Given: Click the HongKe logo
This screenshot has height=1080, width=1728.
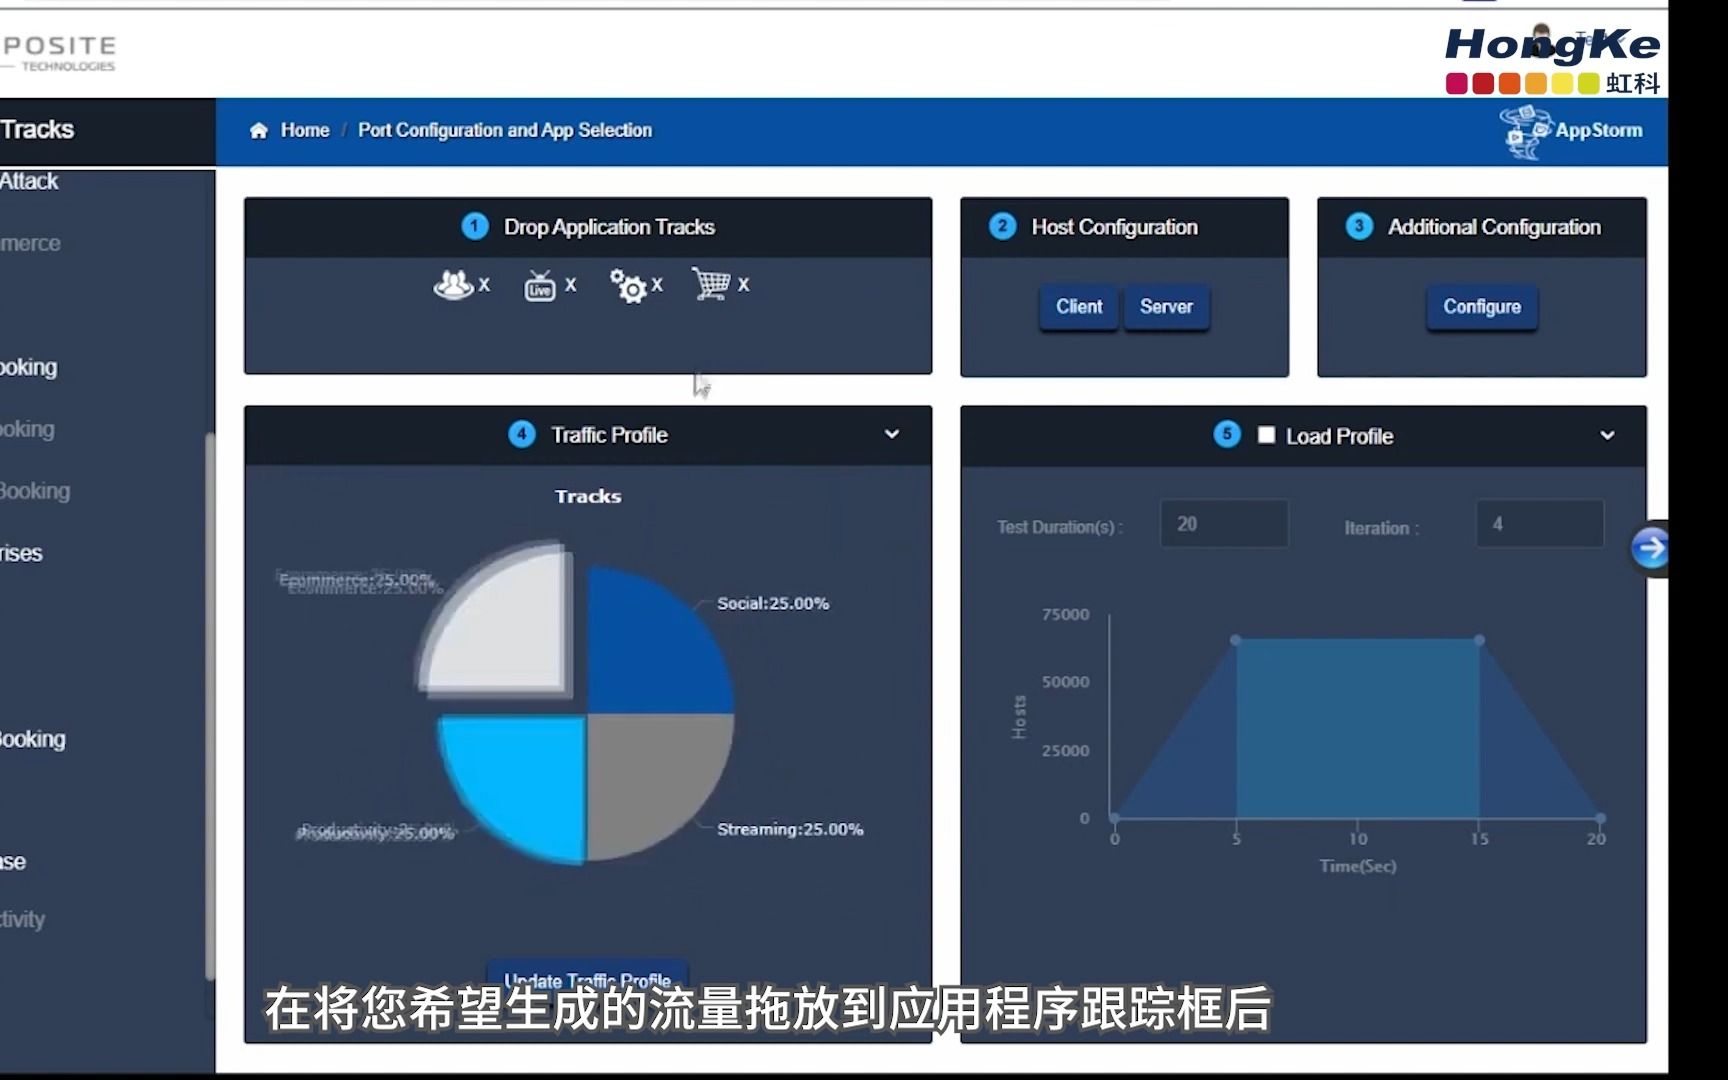Looking at the screenshot, I should click(1552, 45).
